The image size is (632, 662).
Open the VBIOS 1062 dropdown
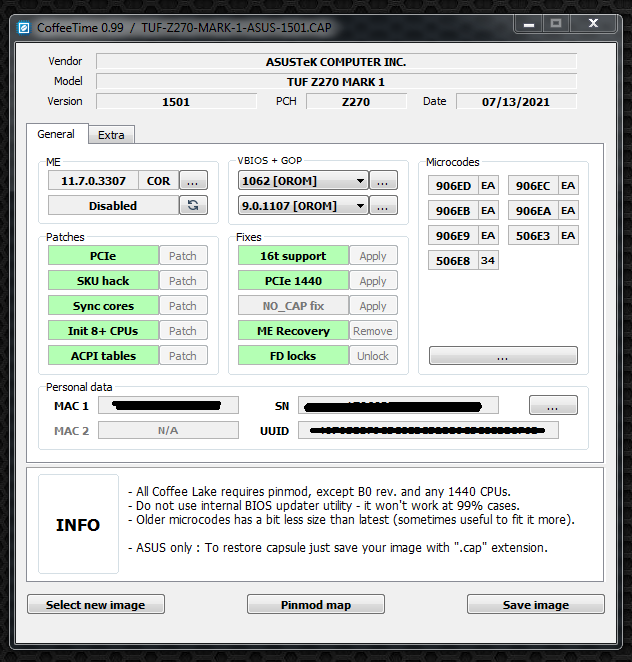303,181
